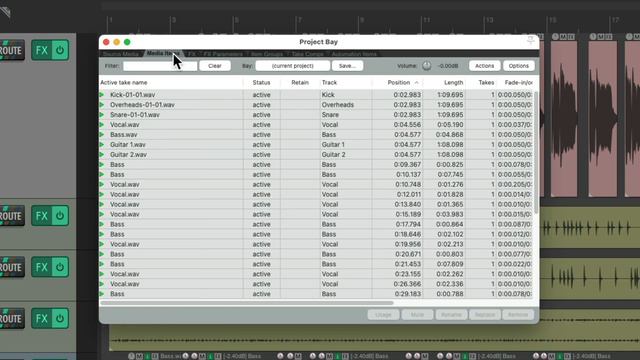The image size is (640, 360).
Task: Click the Rename button
Action: pyautogui.click(x=451, y=315)
